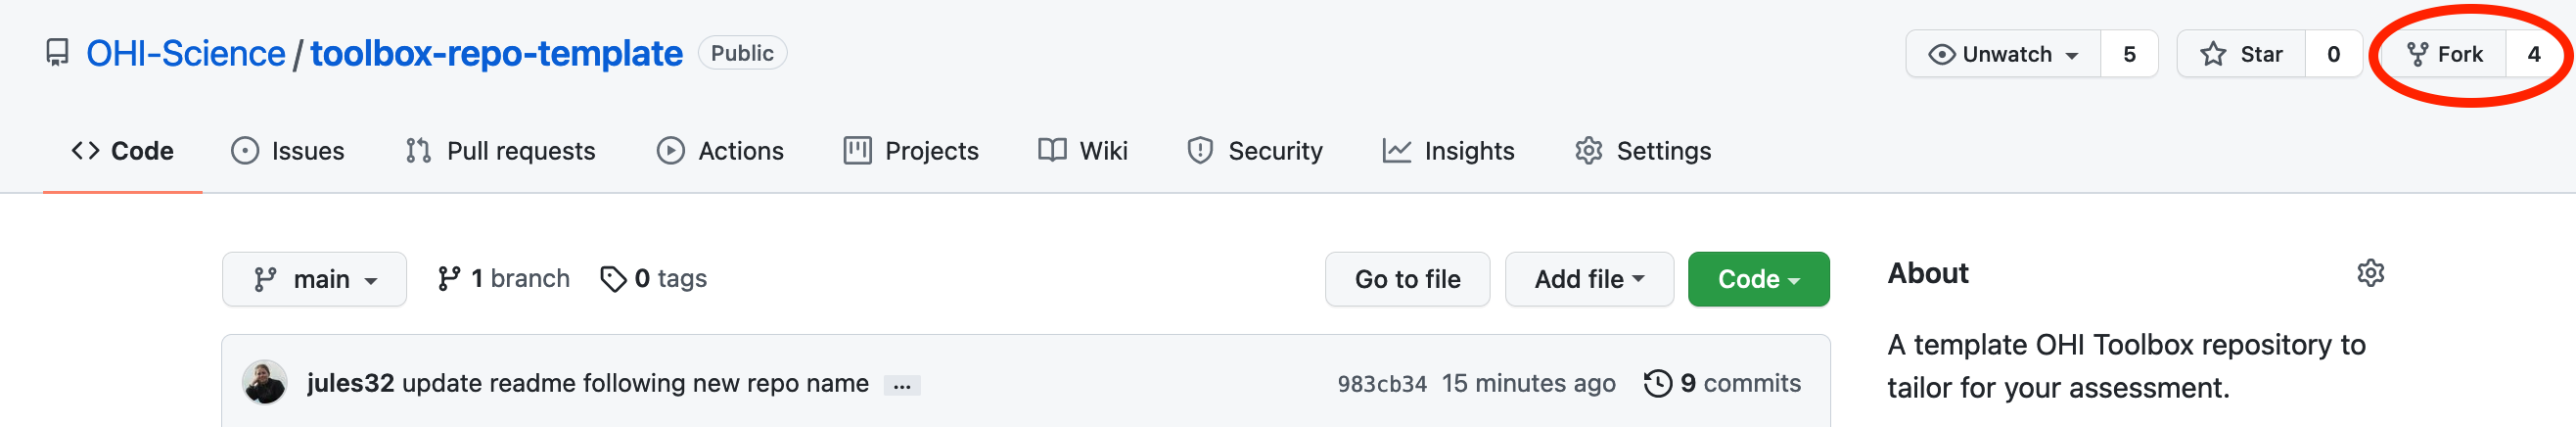The height and width of the screenshot is (427, 2576).
Task: Open the OHI-Science organization link
Action: (x=186, y=53)
